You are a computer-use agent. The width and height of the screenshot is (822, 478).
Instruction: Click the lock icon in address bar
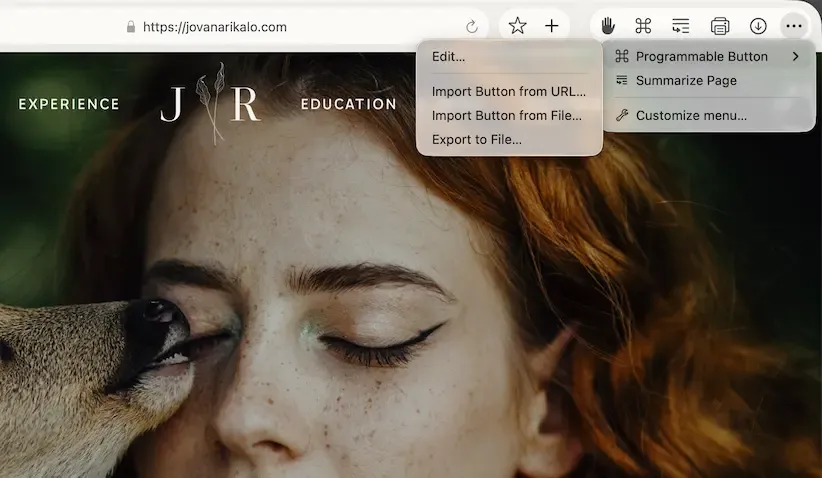(x=131, y=27)
